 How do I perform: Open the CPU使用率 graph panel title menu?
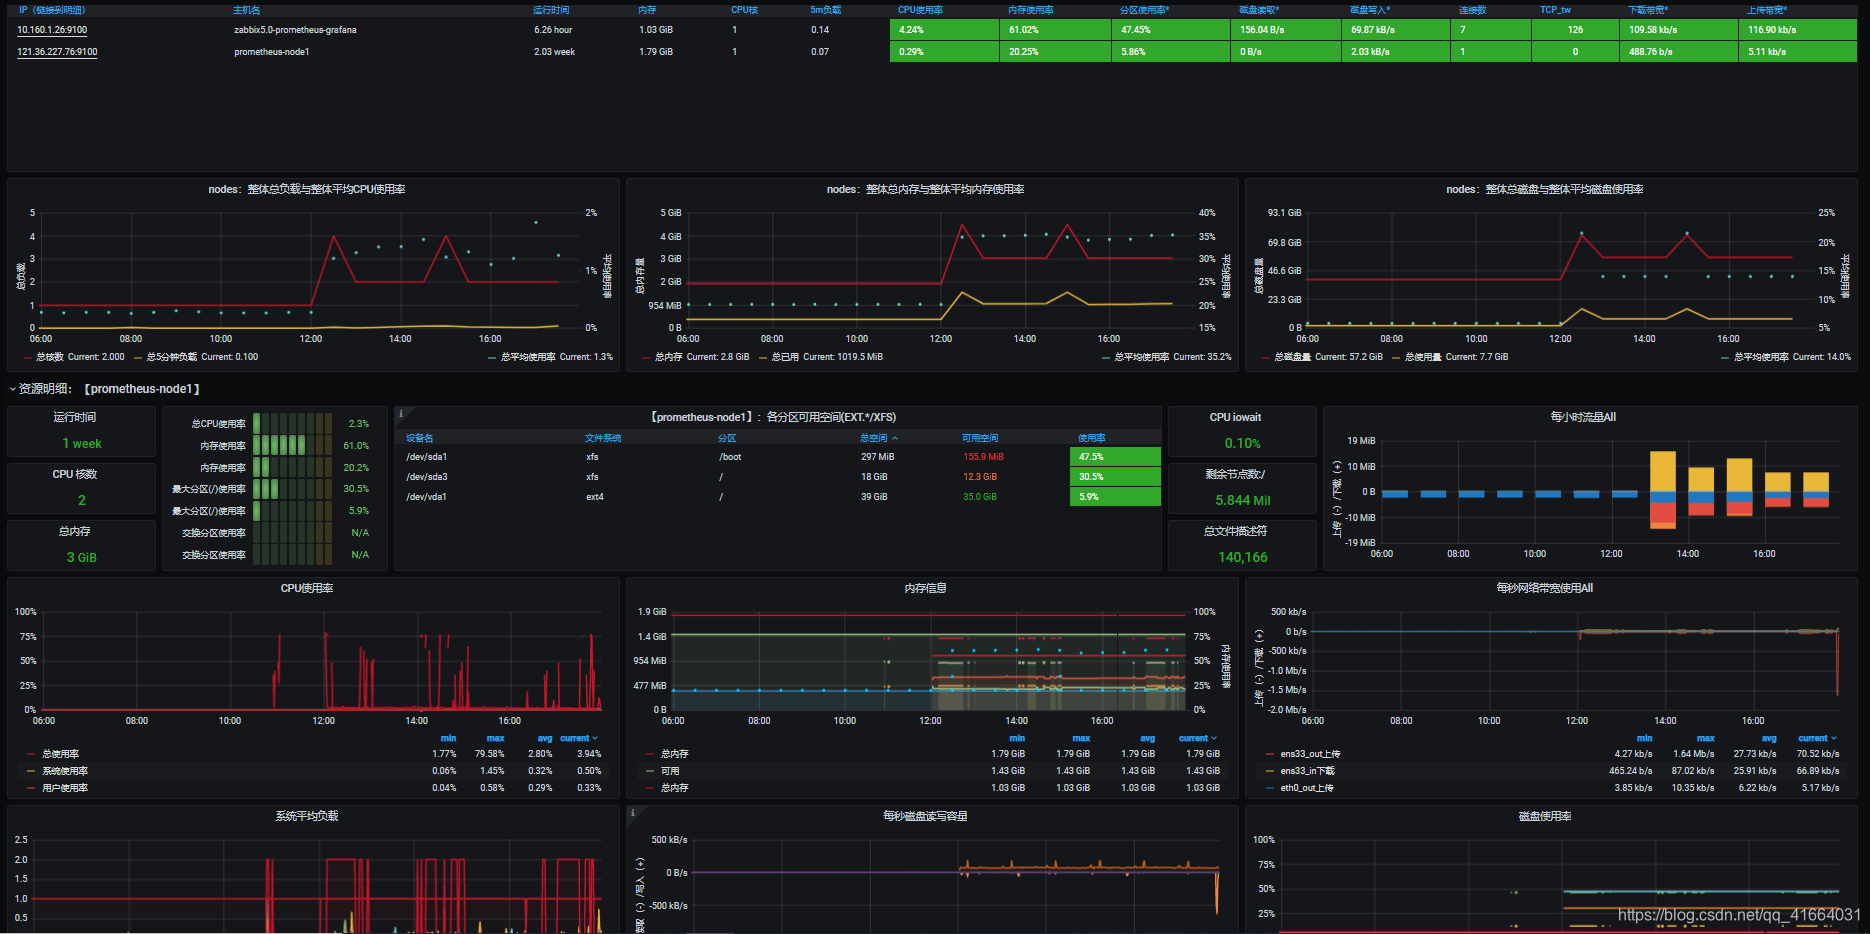[x=307, y=588]
